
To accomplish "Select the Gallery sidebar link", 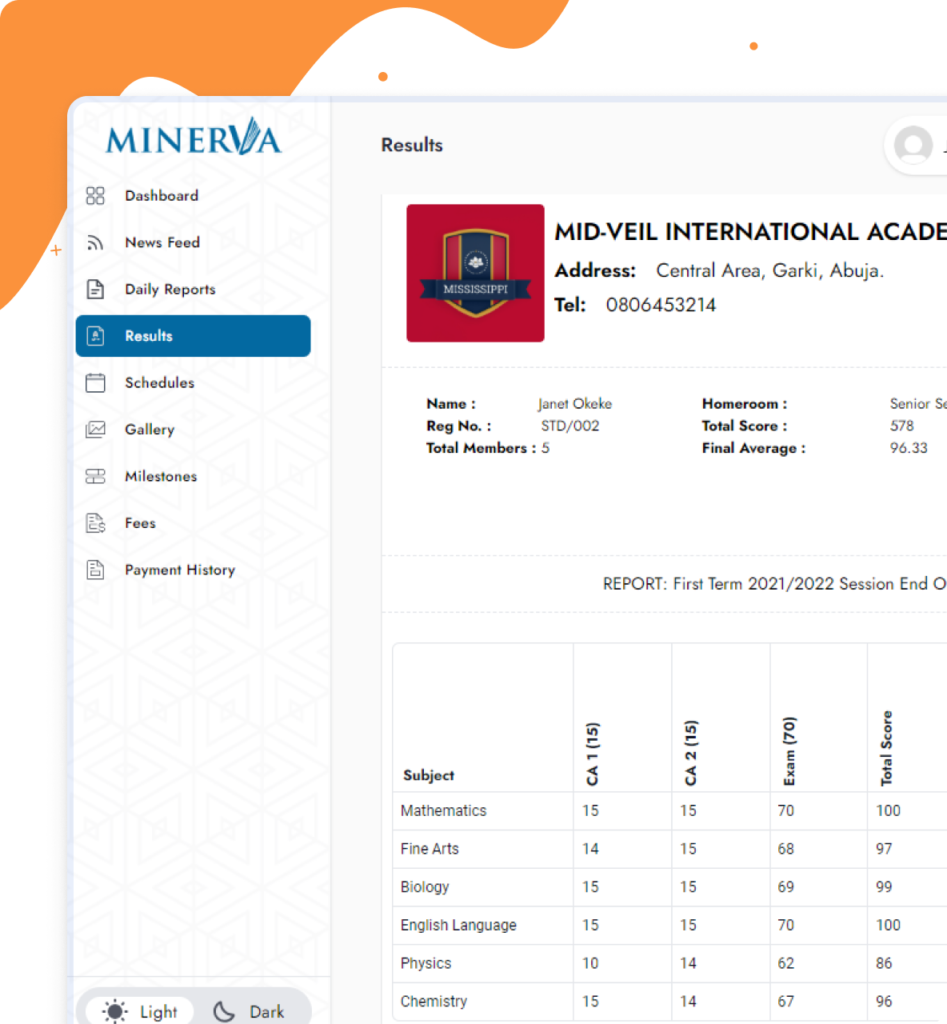I will click(149, 430).
